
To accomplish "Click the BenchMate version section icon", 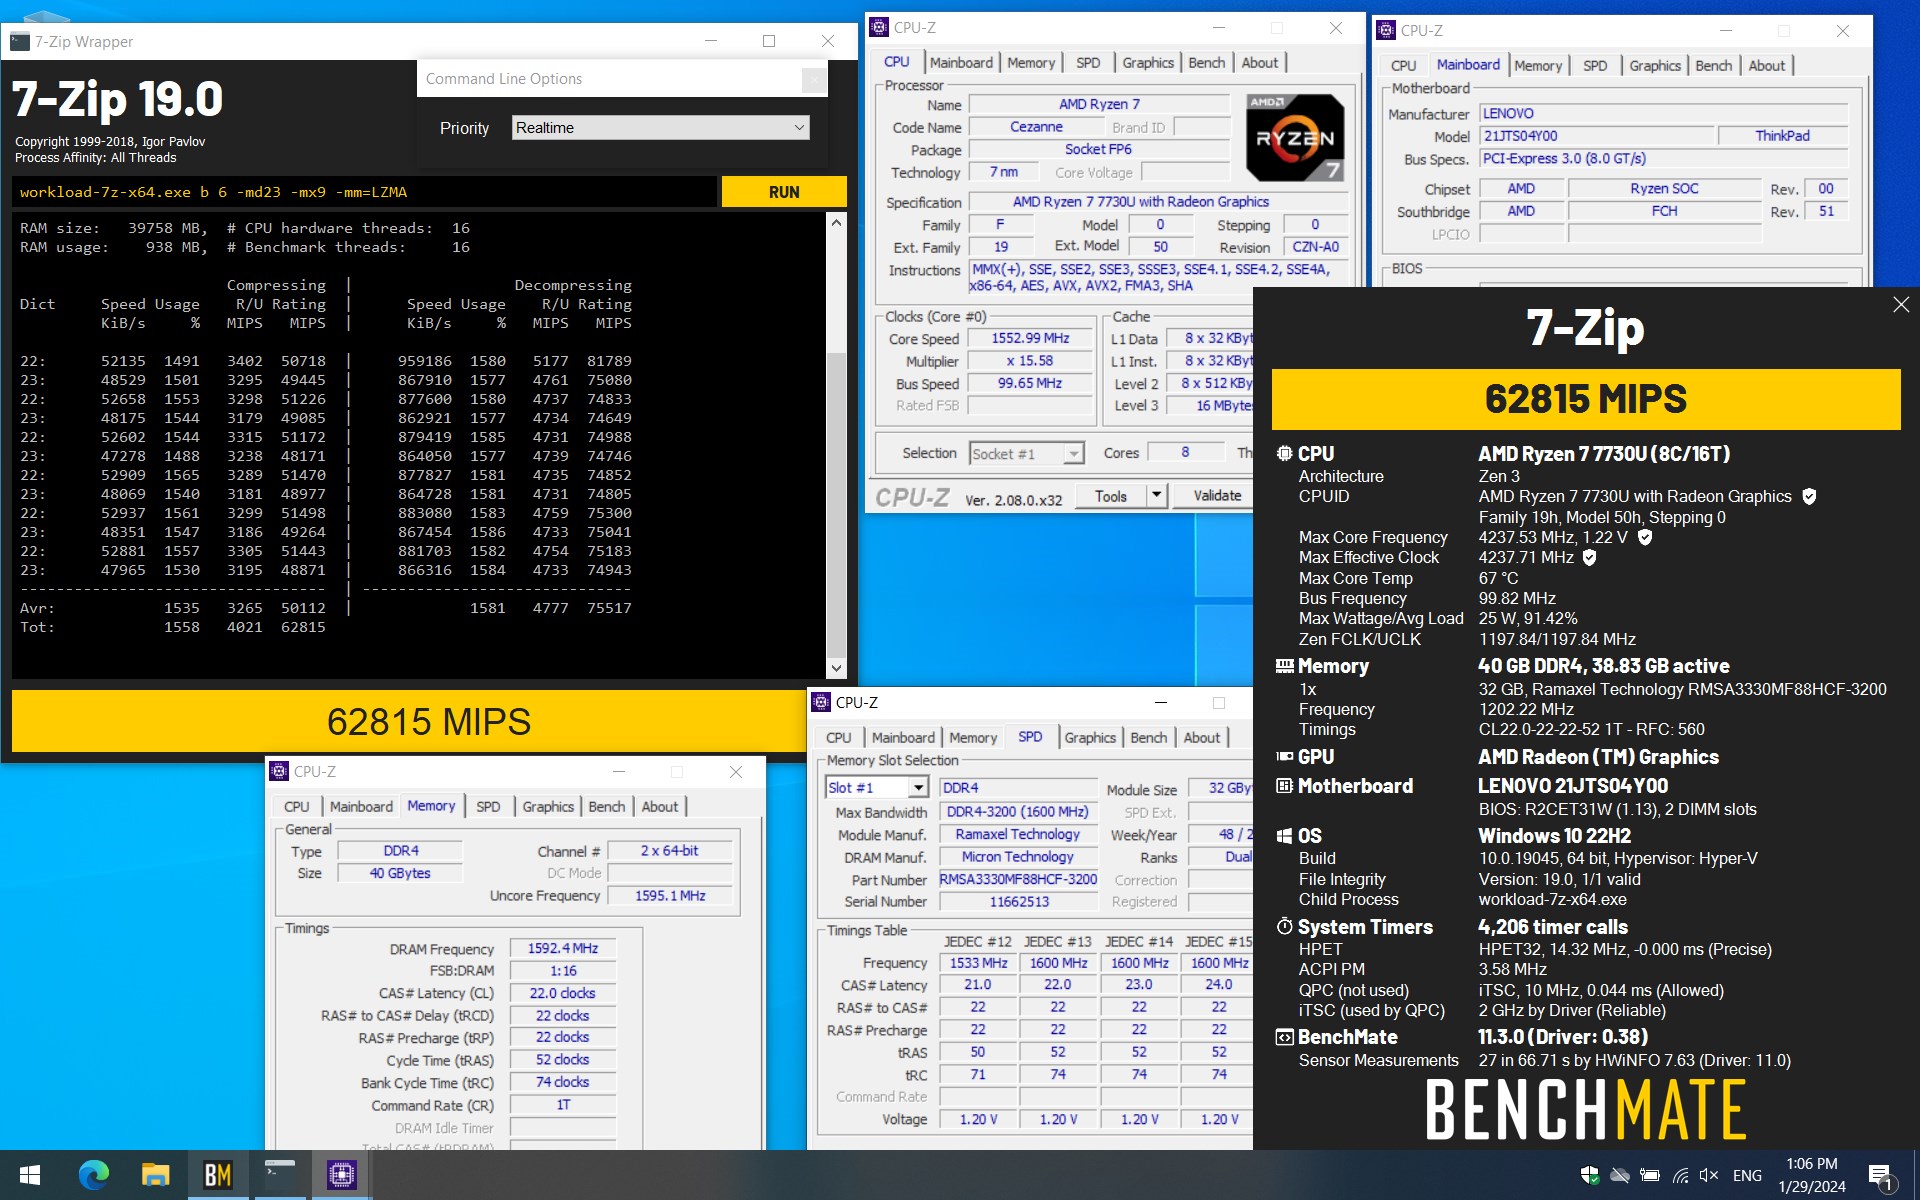I will [x=1284, y=1037].
